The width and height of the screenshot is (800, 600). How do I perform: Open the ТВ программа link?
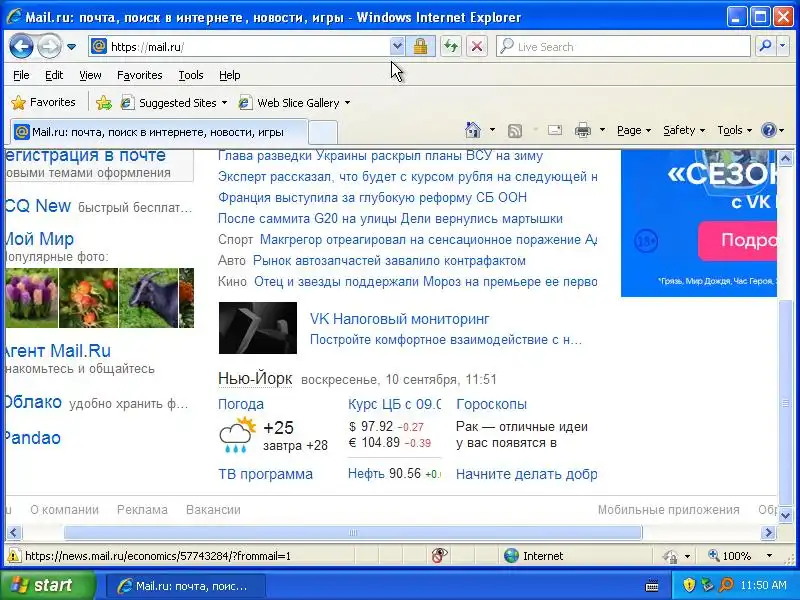[x=265, y=474]
